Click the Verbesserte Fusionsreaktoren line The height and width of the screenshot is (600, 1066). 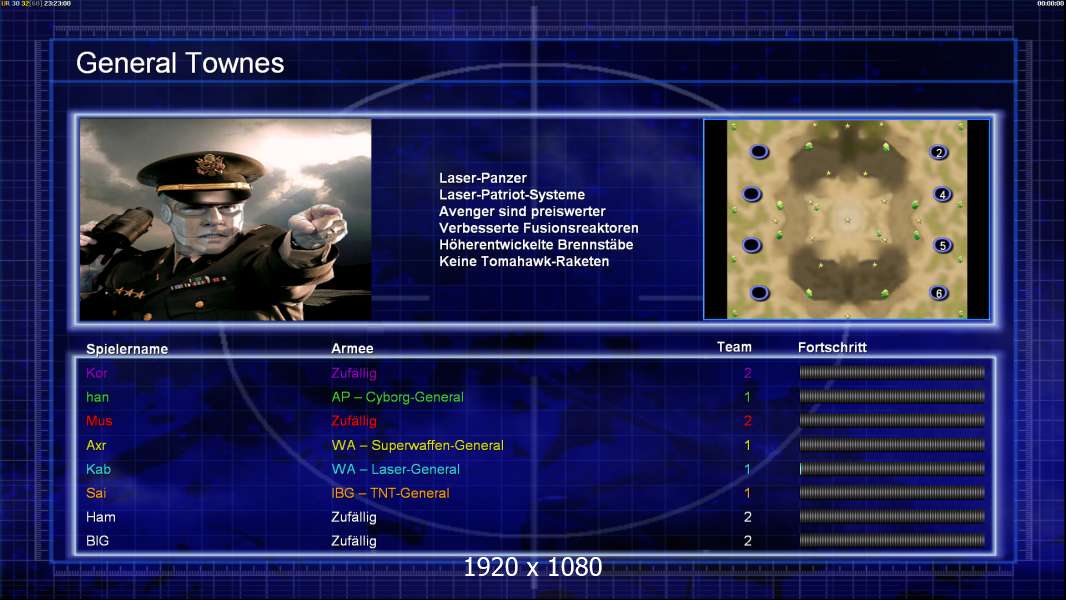point(538,228)
